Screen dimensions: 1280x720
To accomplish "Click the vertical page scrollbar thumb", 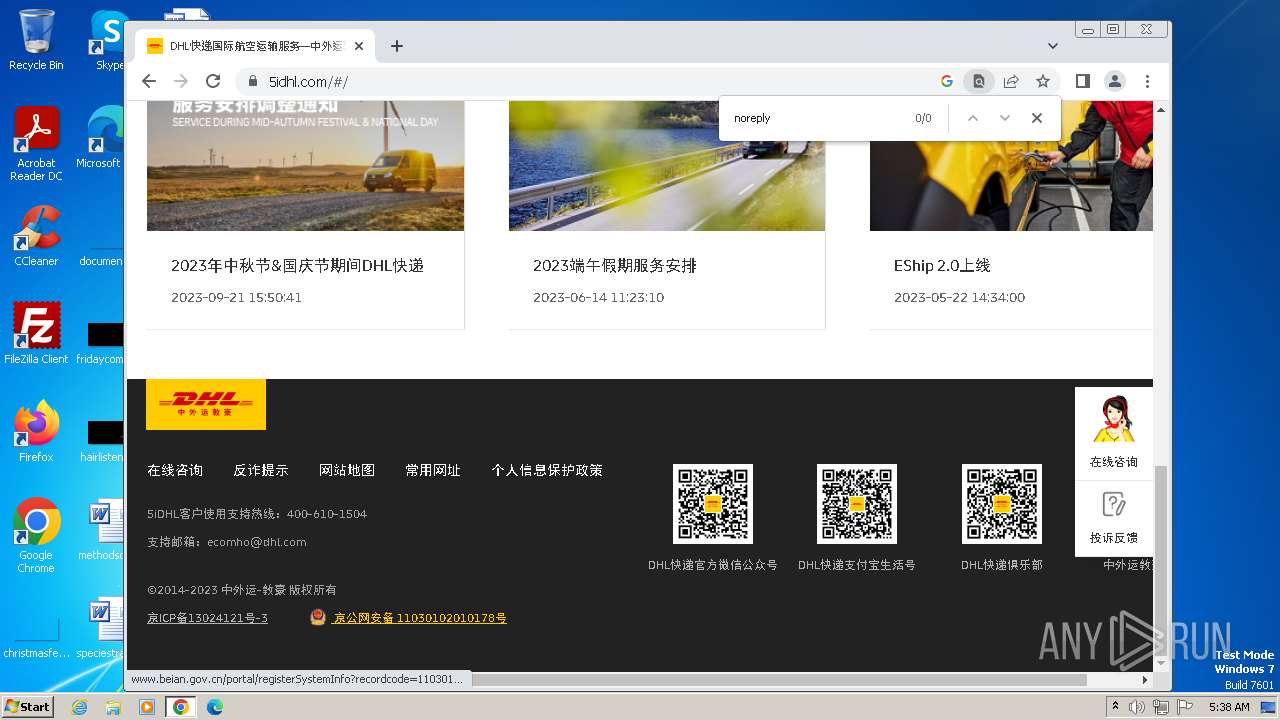I will pyautogui.click(x=1161, y=559).
